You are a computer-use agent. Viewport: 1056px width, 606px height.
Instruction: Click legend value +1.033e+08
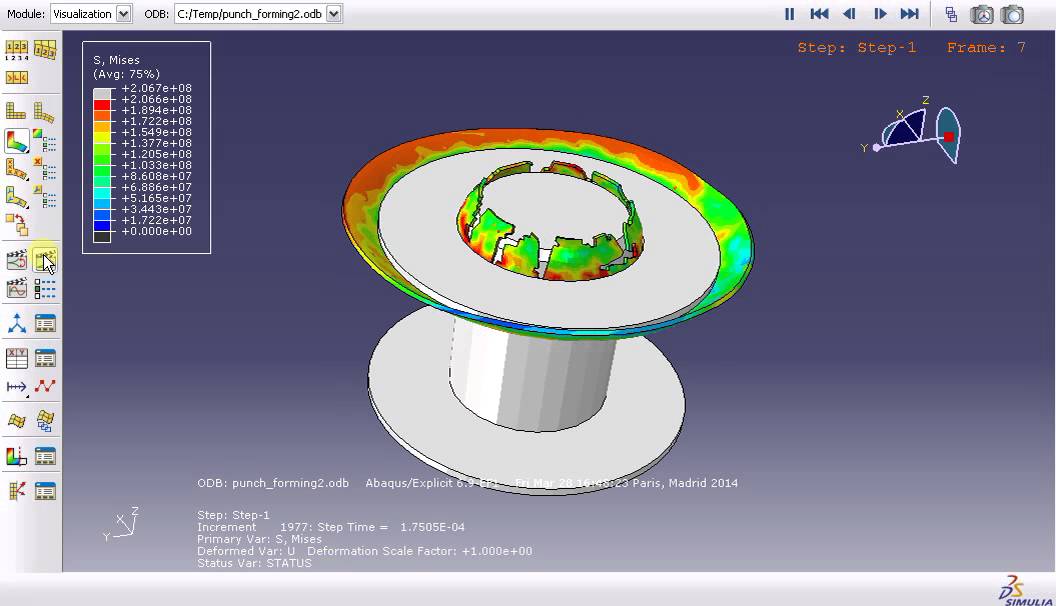click(x=156, y=165)
